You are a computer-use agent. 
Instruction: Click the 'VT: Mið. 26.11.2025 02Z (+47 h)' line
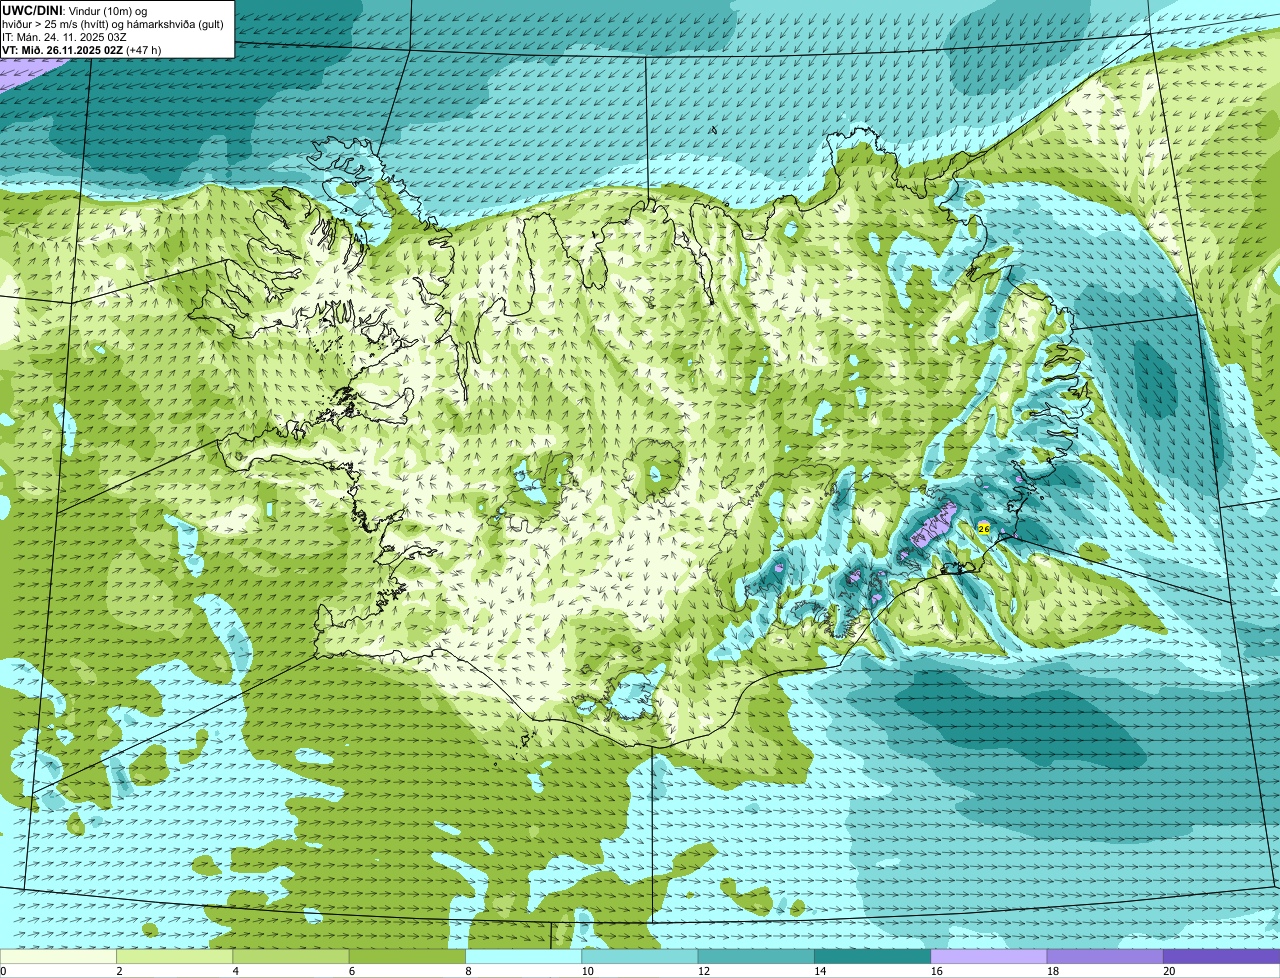tap(82, 49)
